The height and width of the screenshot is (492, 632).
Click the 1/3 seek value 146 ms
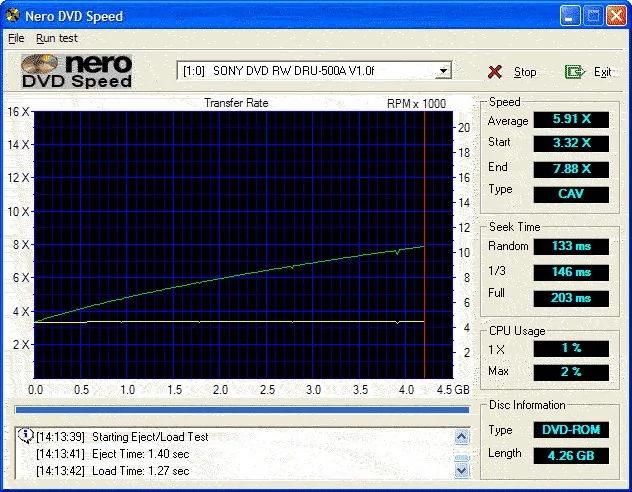pyautogui.click(x=571, y=272)
